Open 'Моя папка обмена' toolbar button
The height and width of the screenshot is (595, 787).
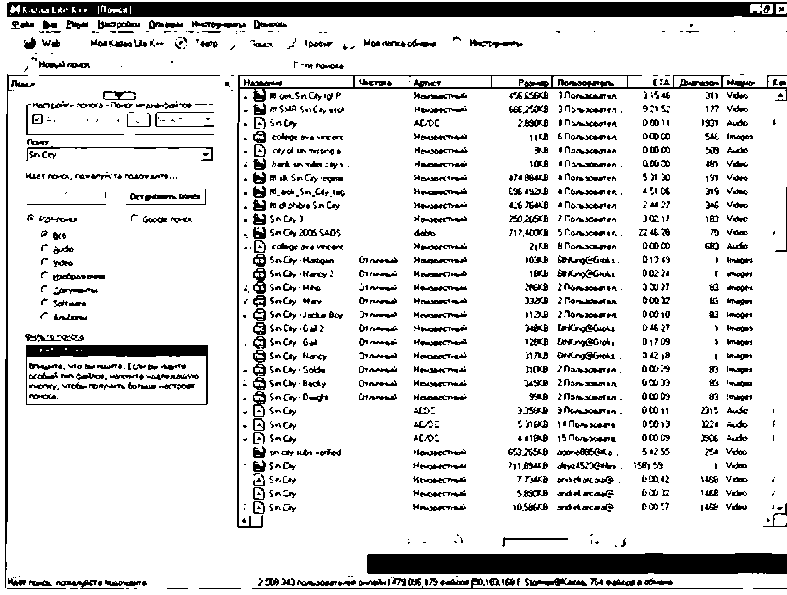400,44
